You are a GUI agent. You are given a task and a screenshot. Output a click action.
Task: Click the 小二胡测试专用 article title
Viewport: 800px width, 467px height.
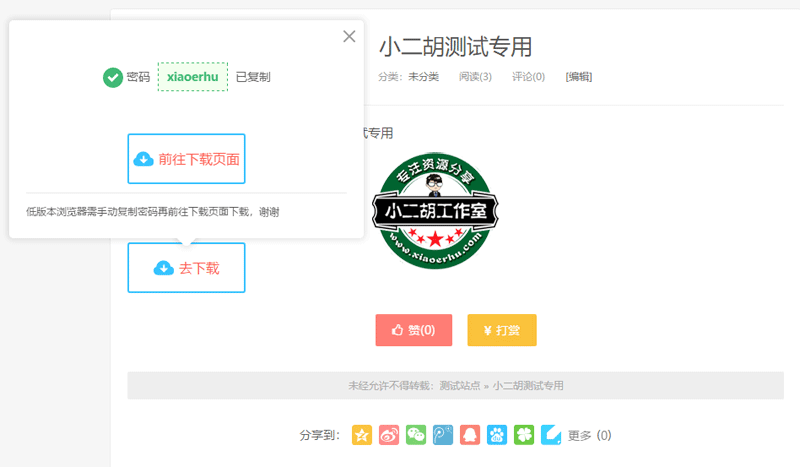[456, 47]
